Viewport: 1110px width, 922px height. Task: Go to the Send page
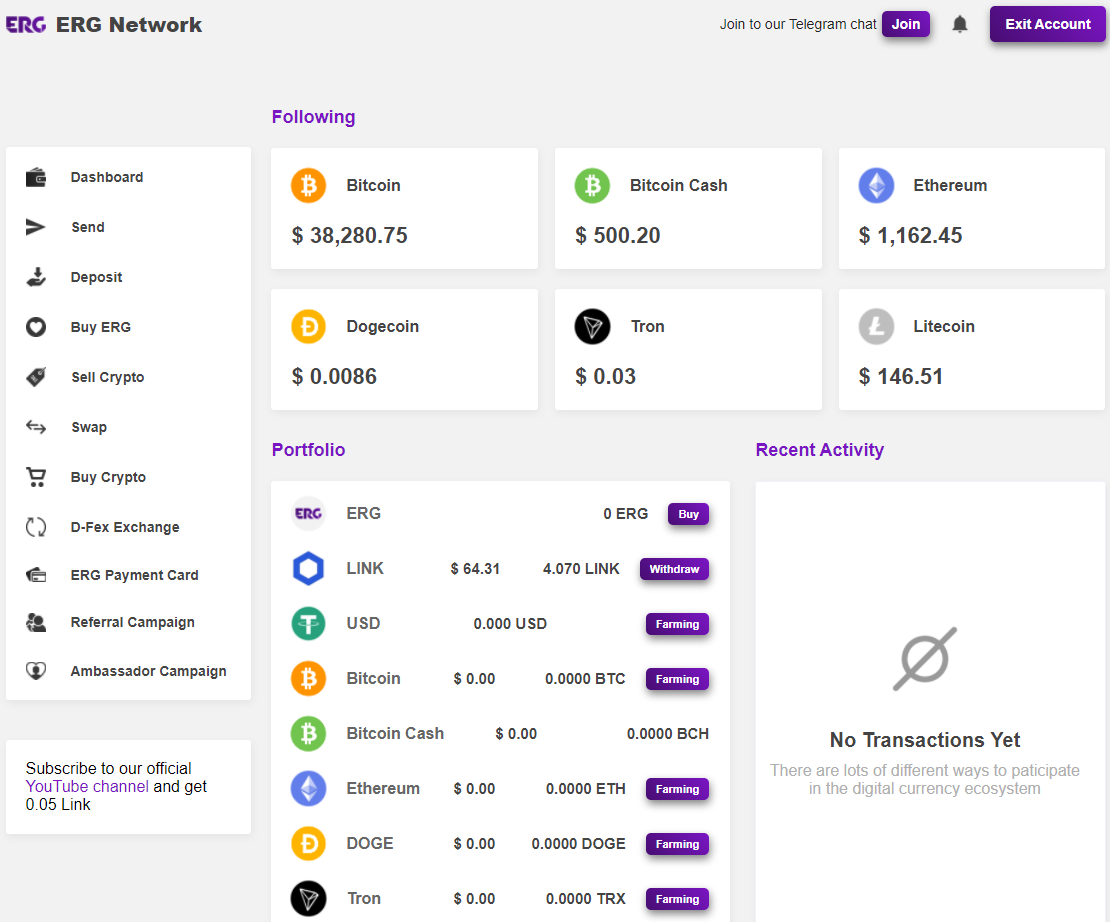tap(87, 227)
